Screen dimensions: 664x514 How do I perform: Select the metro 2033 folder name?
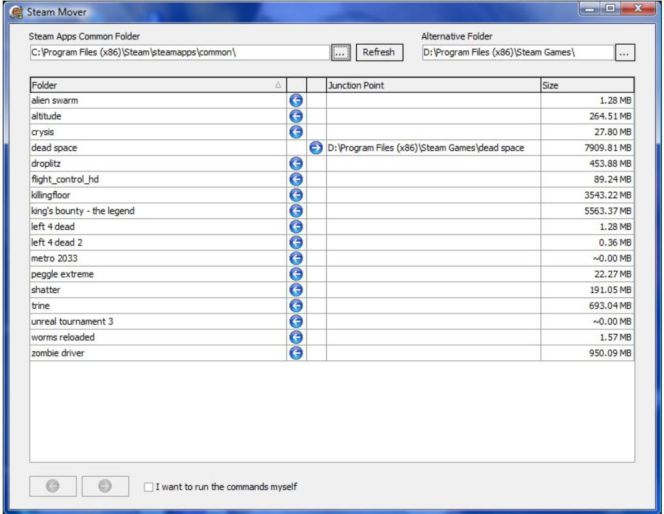[x=54, y=258]
